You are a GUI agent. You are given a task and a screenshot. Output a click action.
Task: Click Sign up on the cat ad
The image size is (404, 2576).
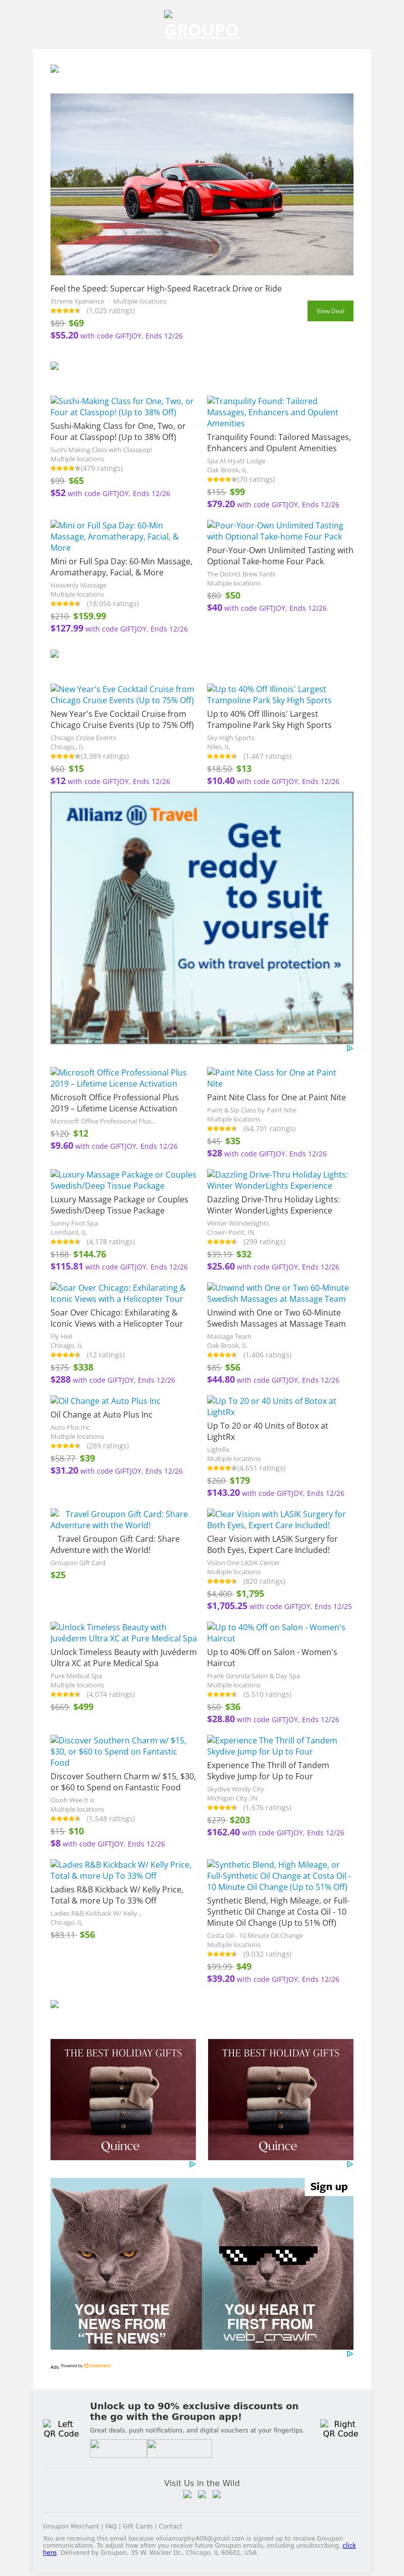click(x=328, y=2186)
